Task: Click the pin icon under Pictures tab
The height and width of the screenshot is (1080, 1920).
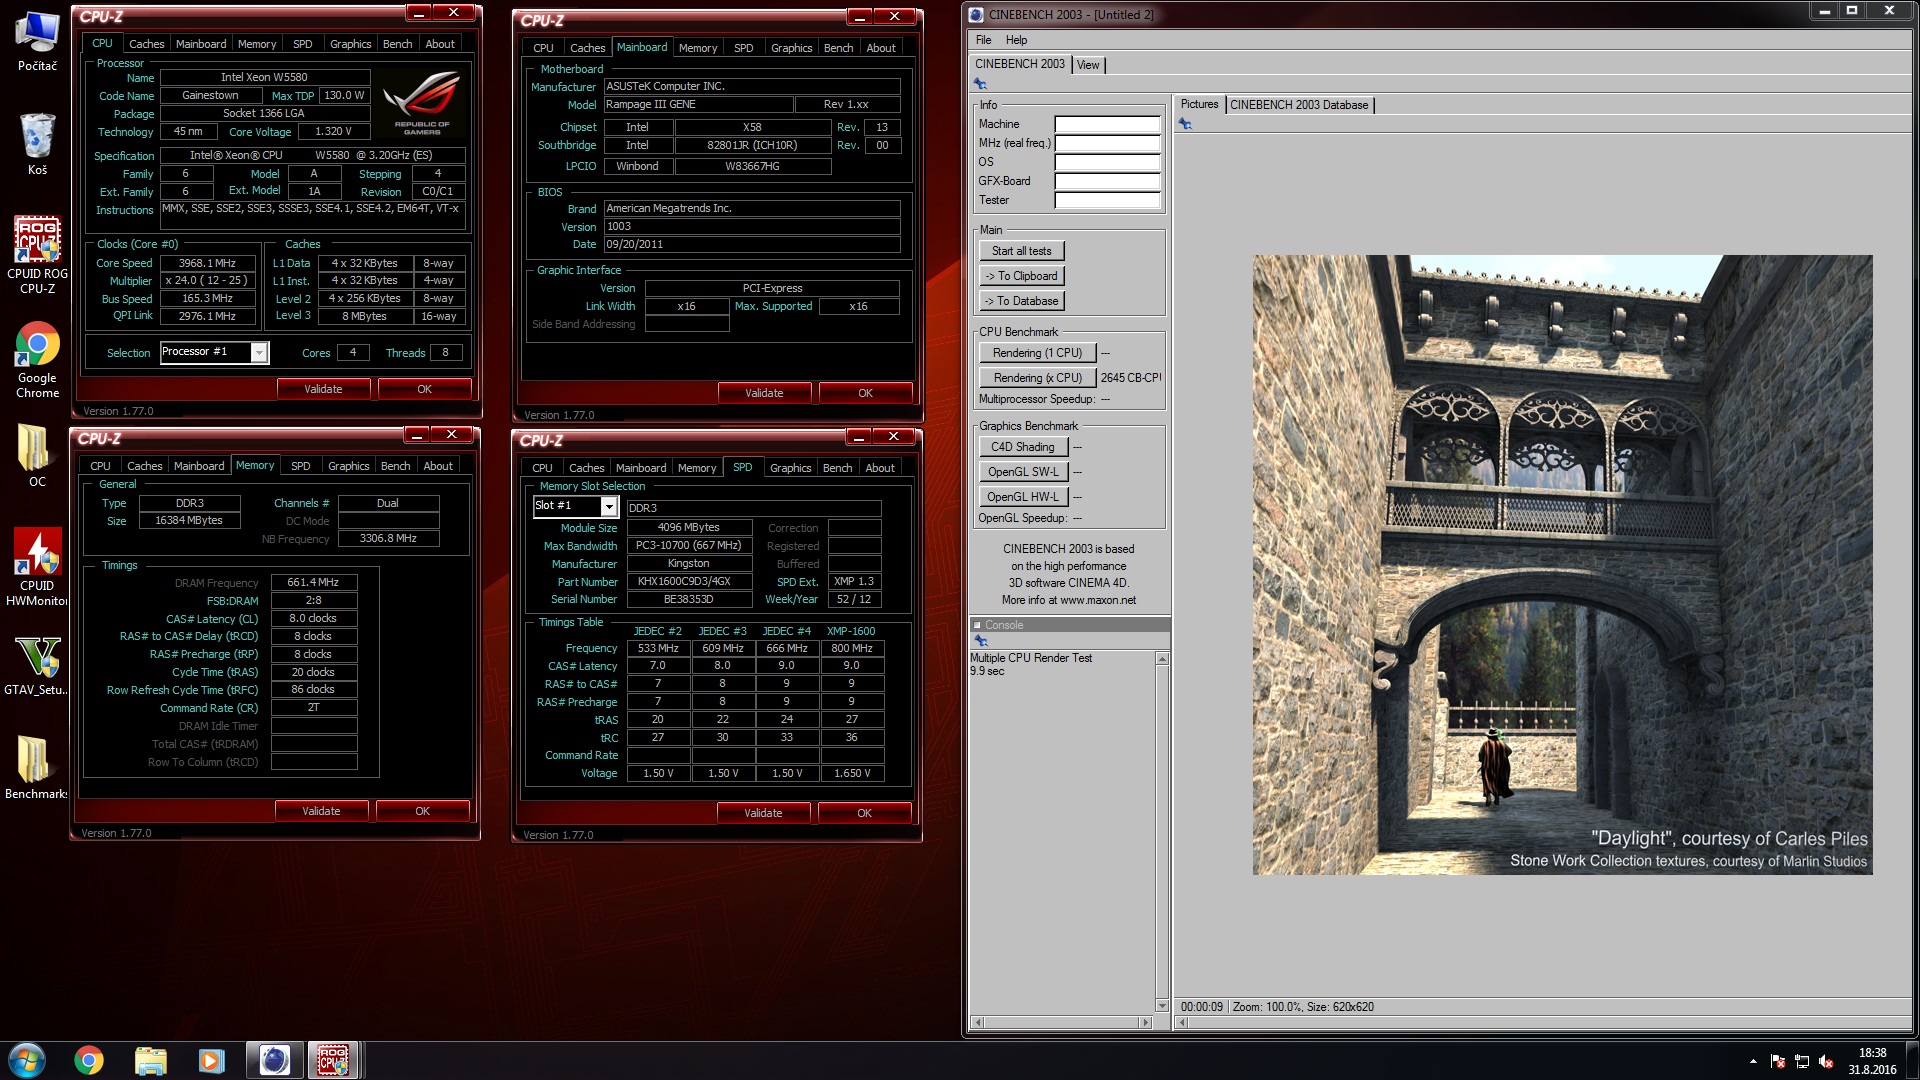Action: (1185, 124)
